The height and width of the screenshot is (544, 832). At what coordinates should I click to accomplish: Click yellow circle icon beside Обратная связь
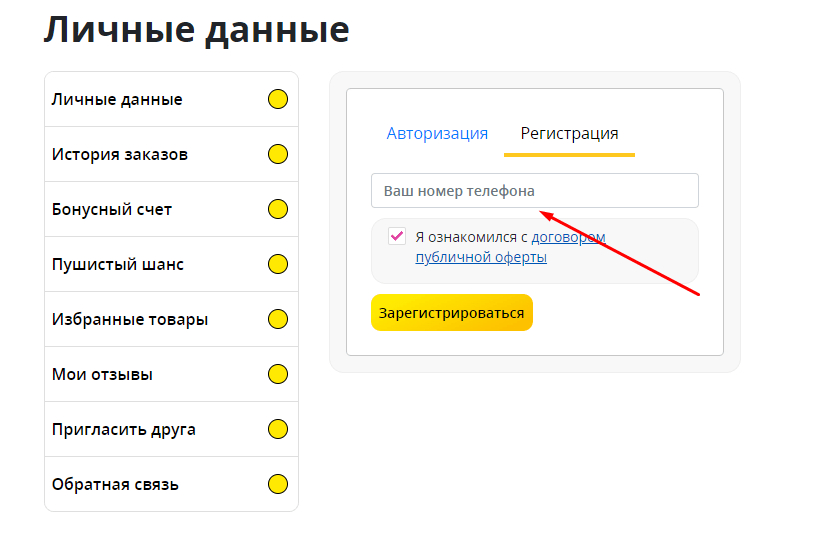[278, 485]
